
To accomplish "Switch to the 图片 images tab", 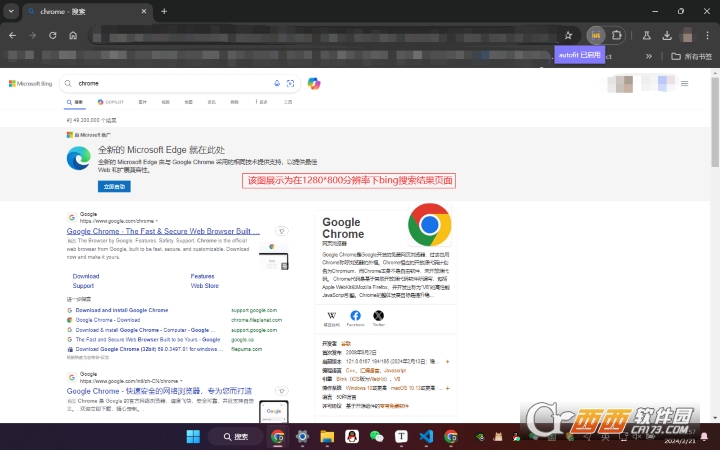I will tap(143, 102).
